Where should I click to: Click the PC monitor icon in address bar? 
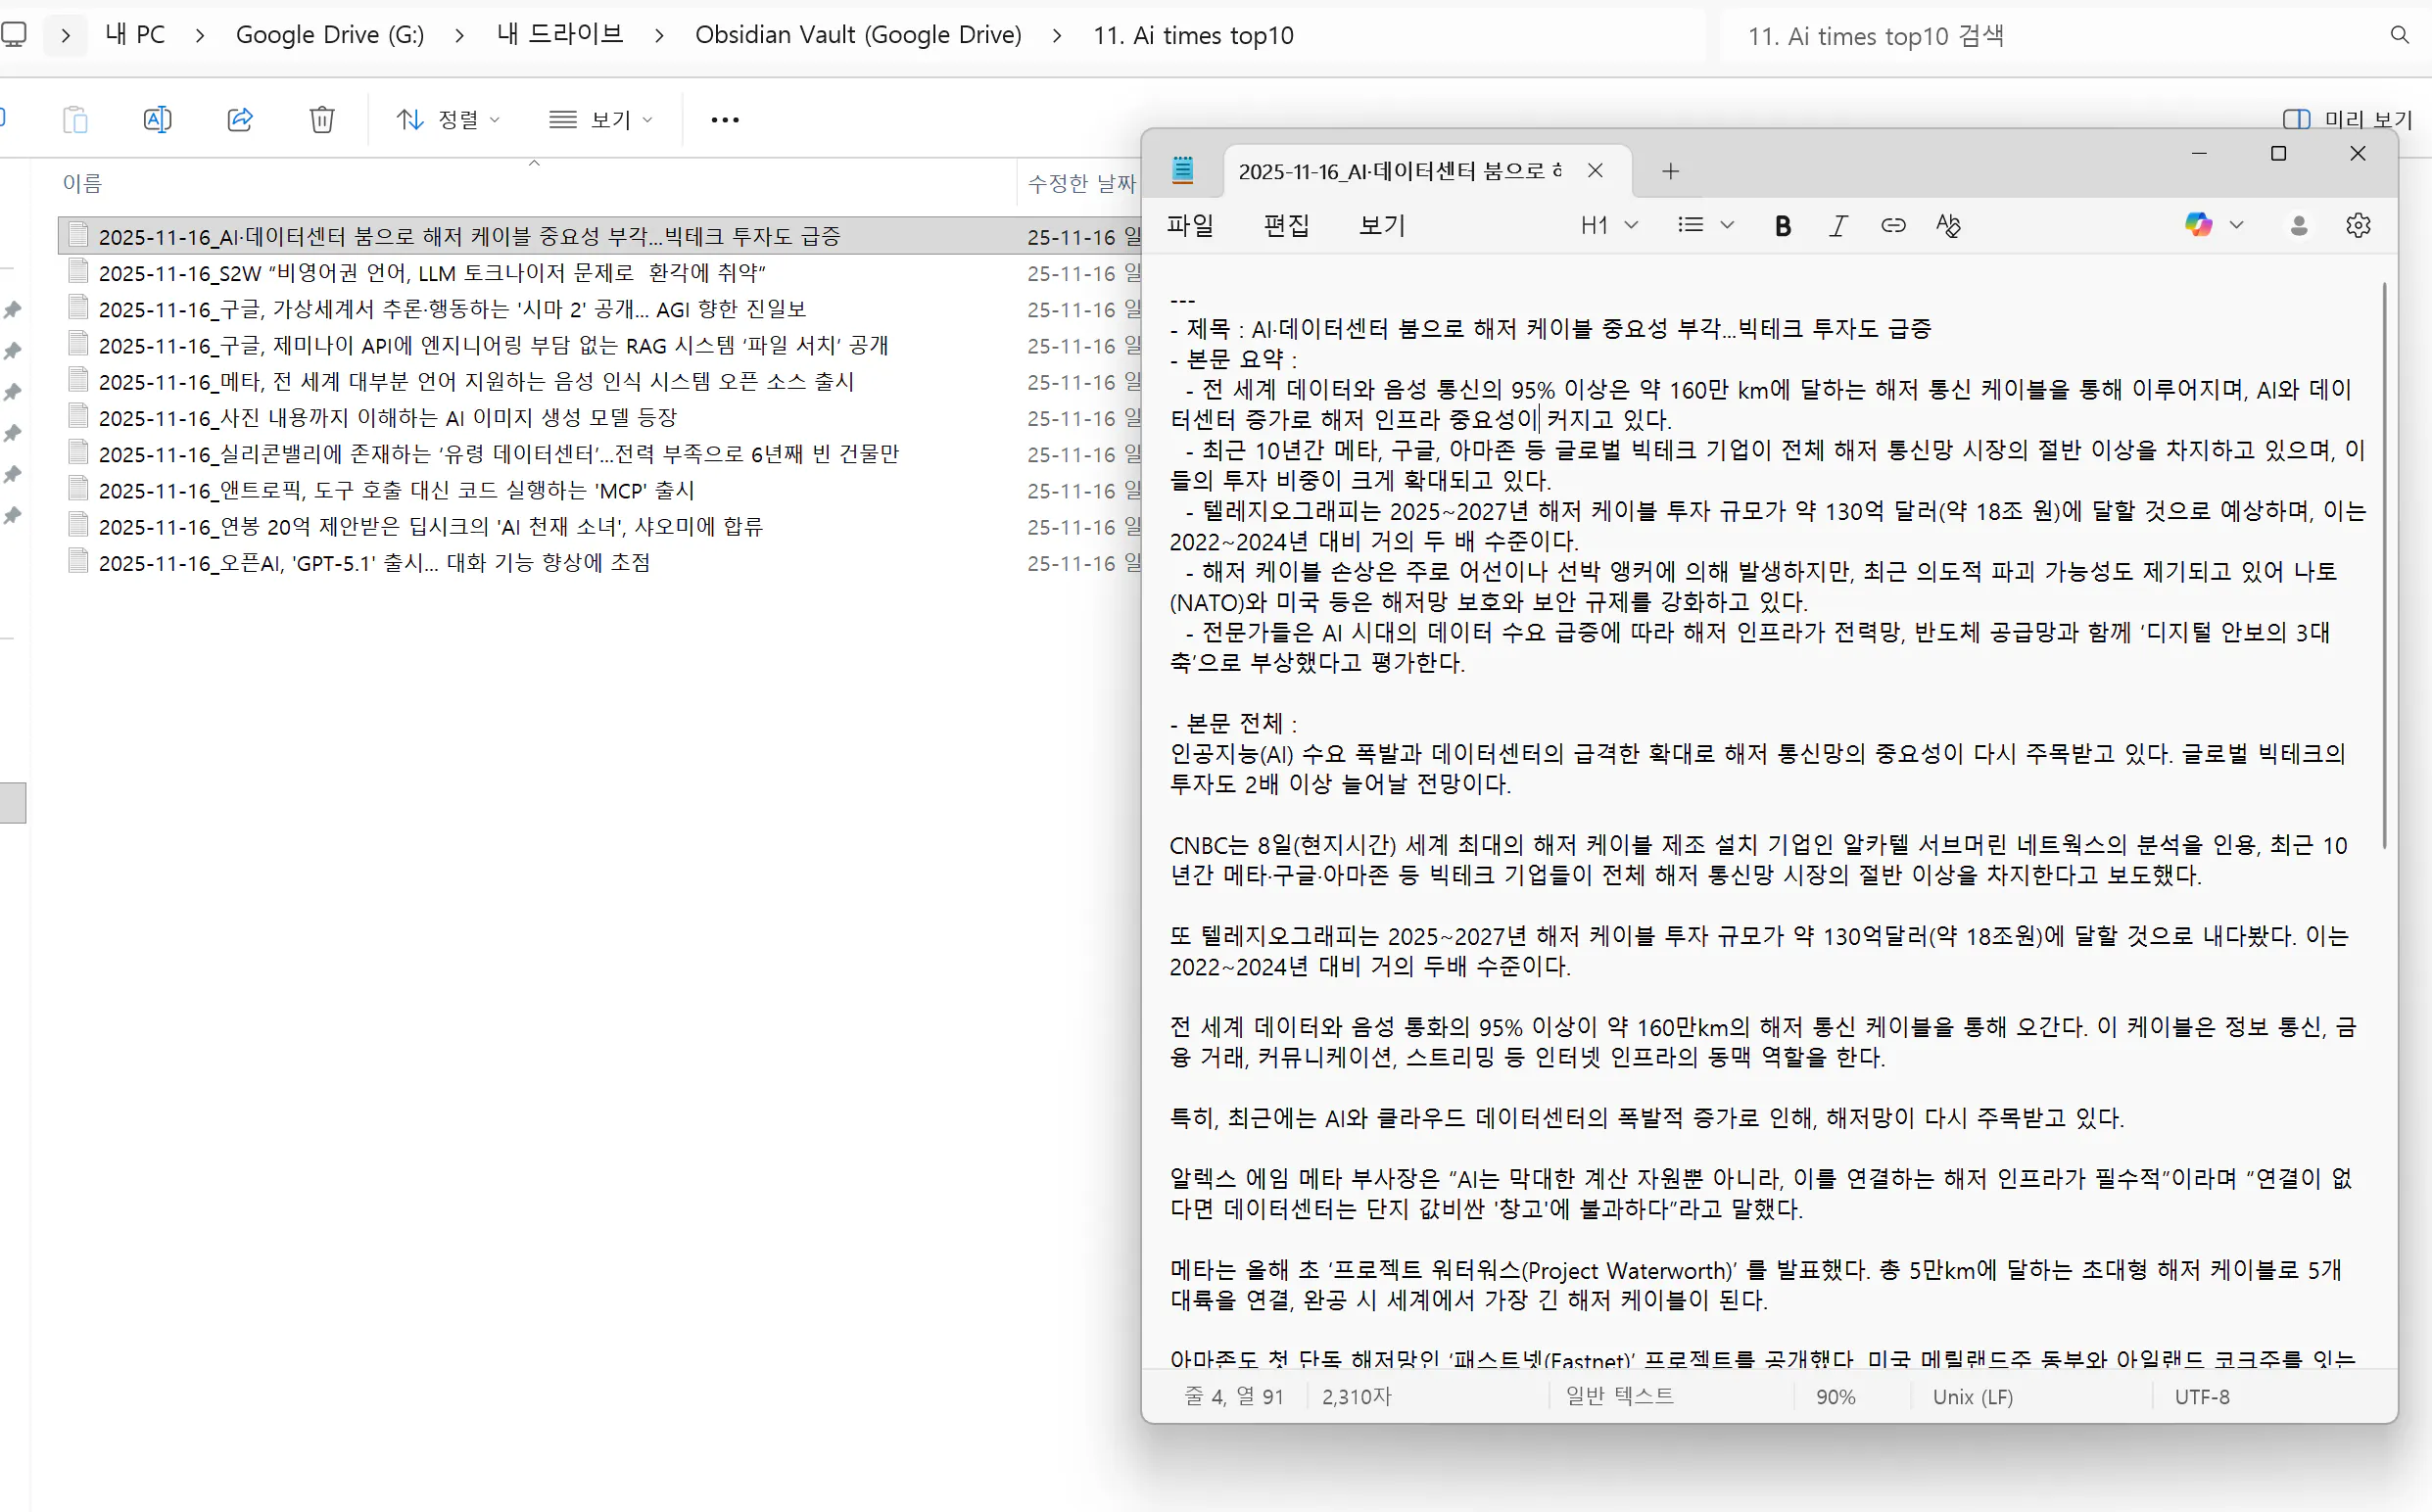14,35
